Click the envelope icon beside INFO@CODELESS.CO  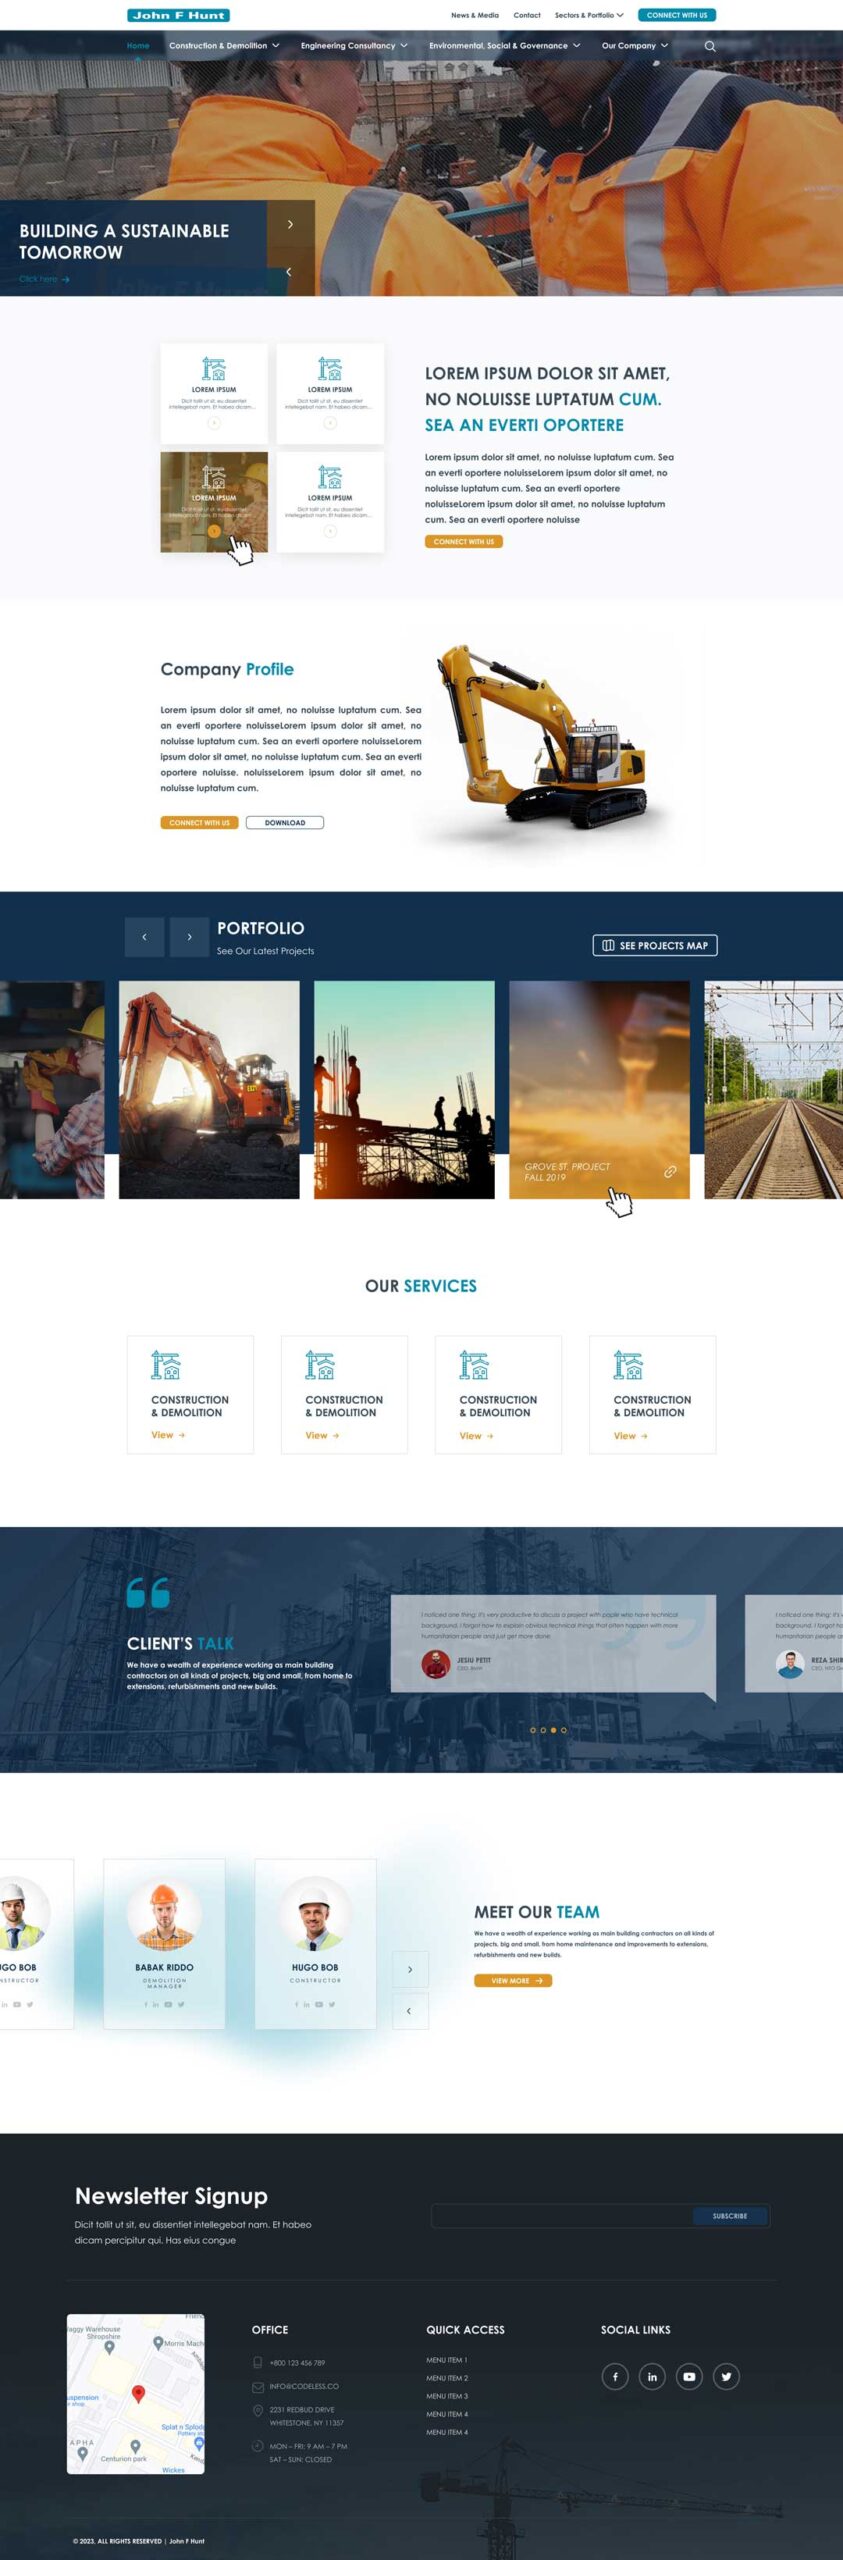coord(258,2386)
